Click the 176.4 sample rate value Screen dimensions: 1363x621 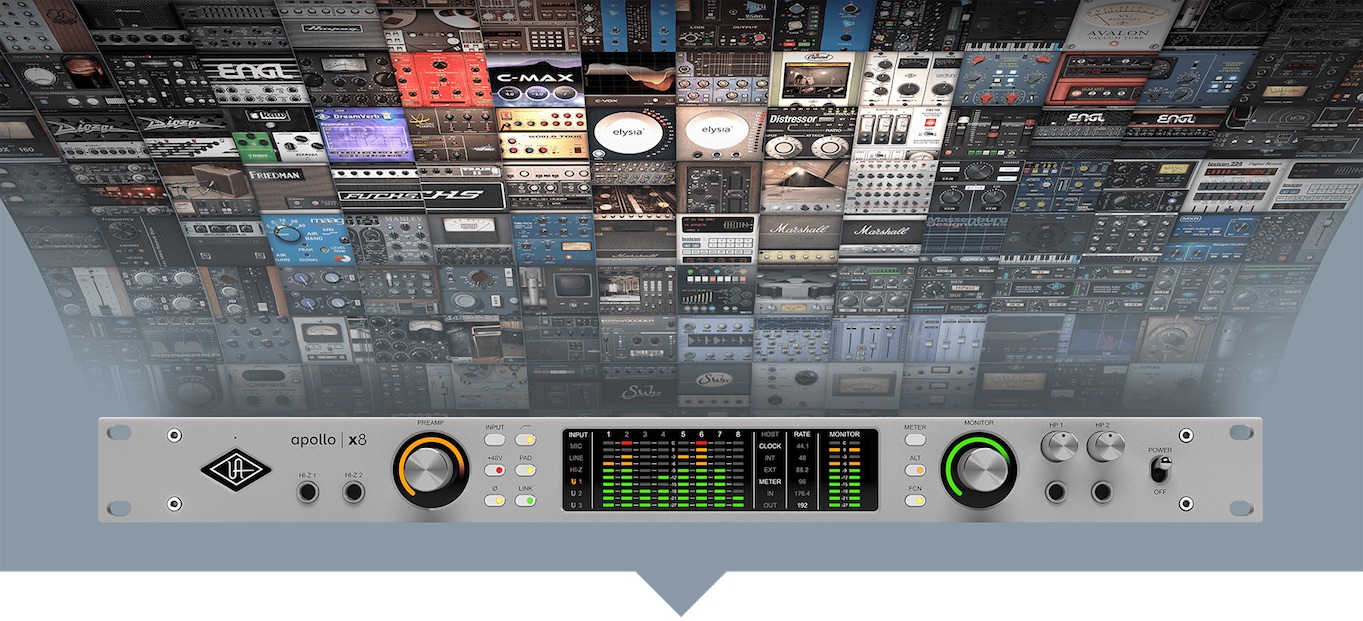[x=802, y=494]
